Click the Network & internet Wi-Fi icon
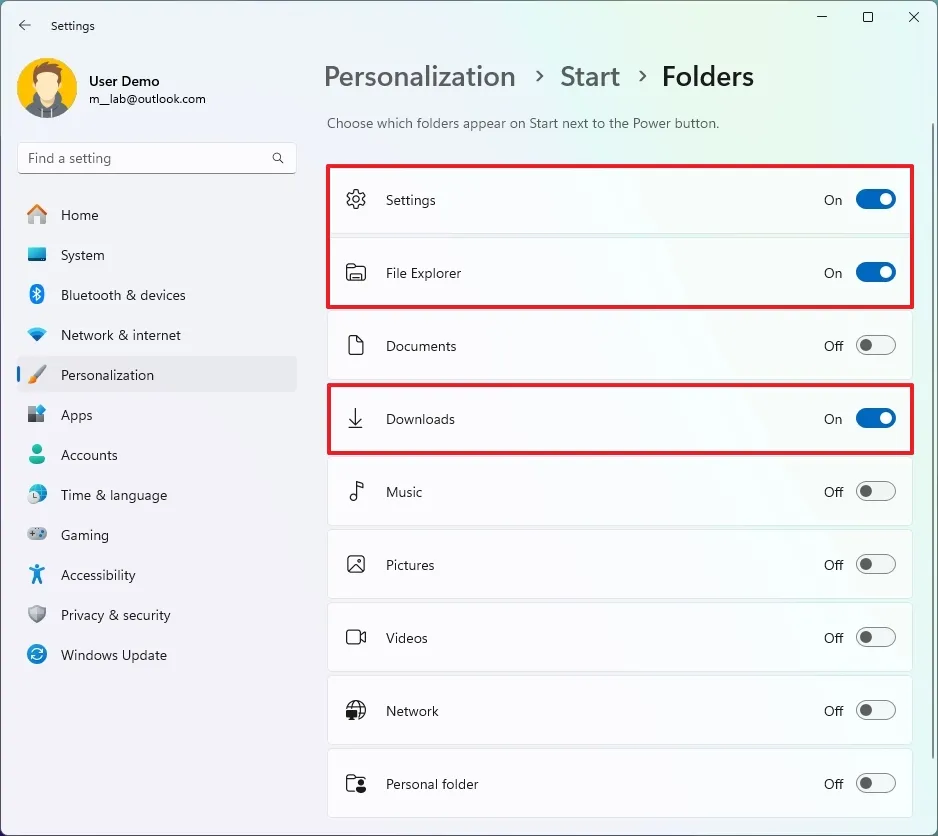This screenshot has width=938, height=836. (37, 335)
